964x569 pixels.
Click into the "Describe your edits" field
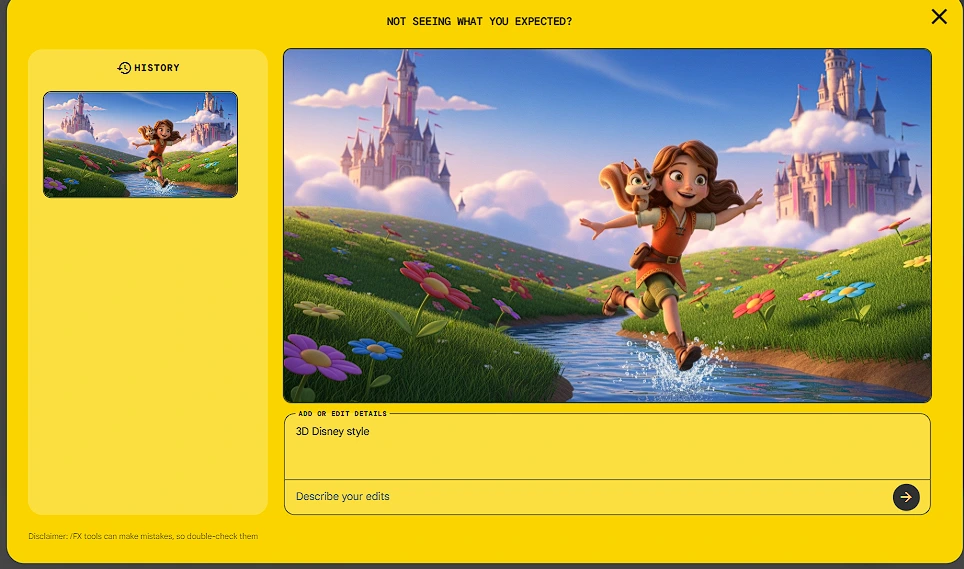click(x=580, y=497)
